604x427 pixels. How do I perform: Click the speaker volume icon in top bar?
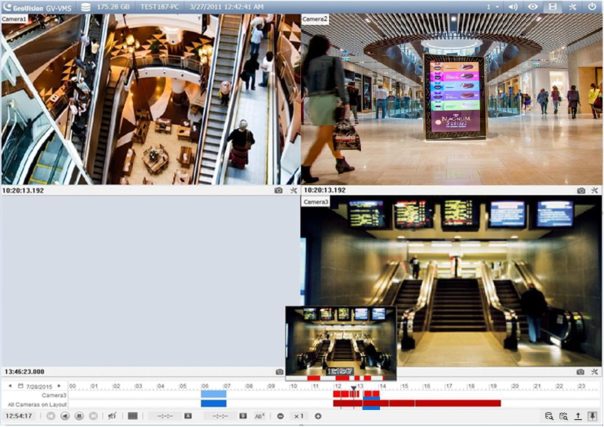coord(513,6)
